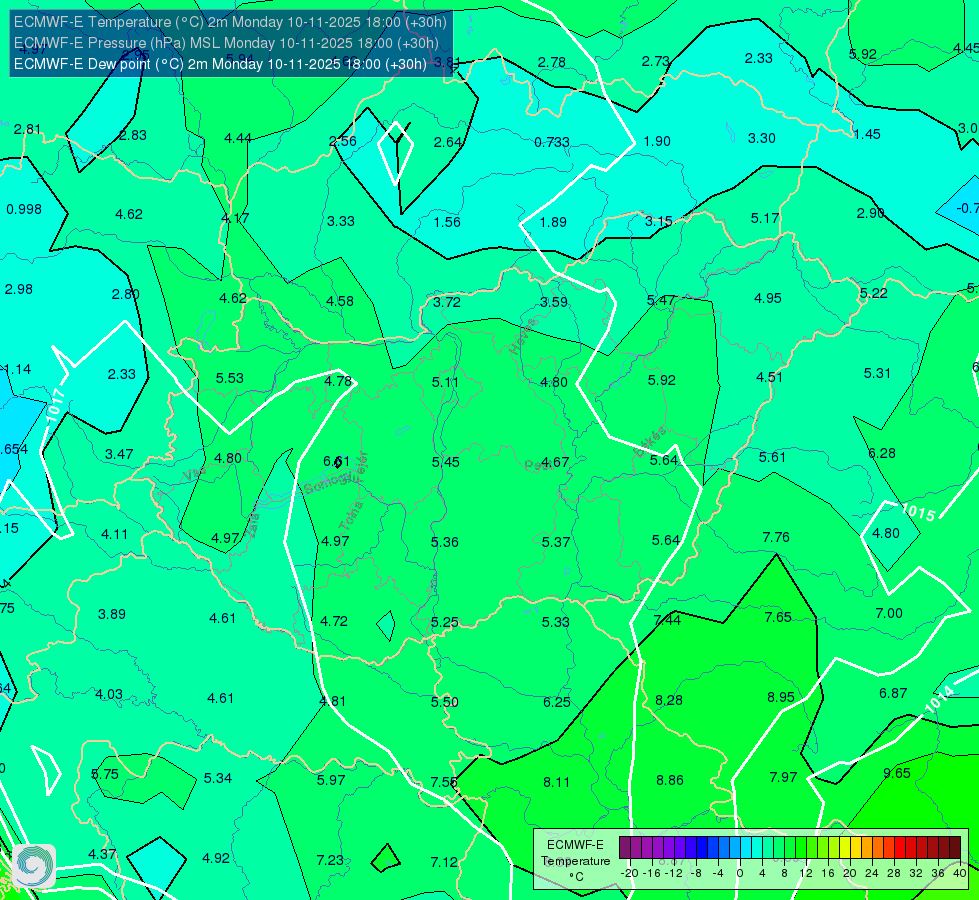Image resolution: width=979 pixels, height=900 pixels.
Task: Click the 1.90 temperature value
Action: click(657, 141)
